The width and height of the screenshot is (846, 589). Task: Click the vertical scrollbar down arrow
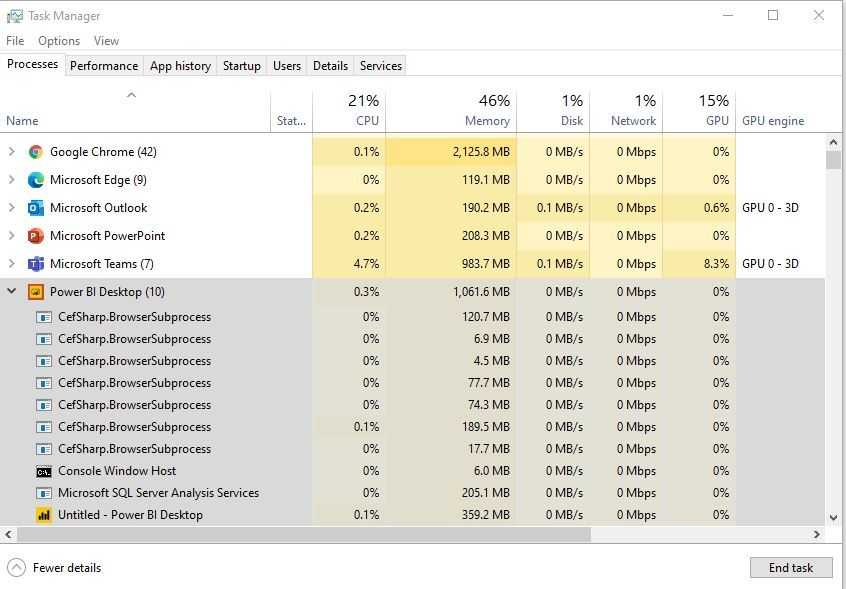tap(833, 518)
